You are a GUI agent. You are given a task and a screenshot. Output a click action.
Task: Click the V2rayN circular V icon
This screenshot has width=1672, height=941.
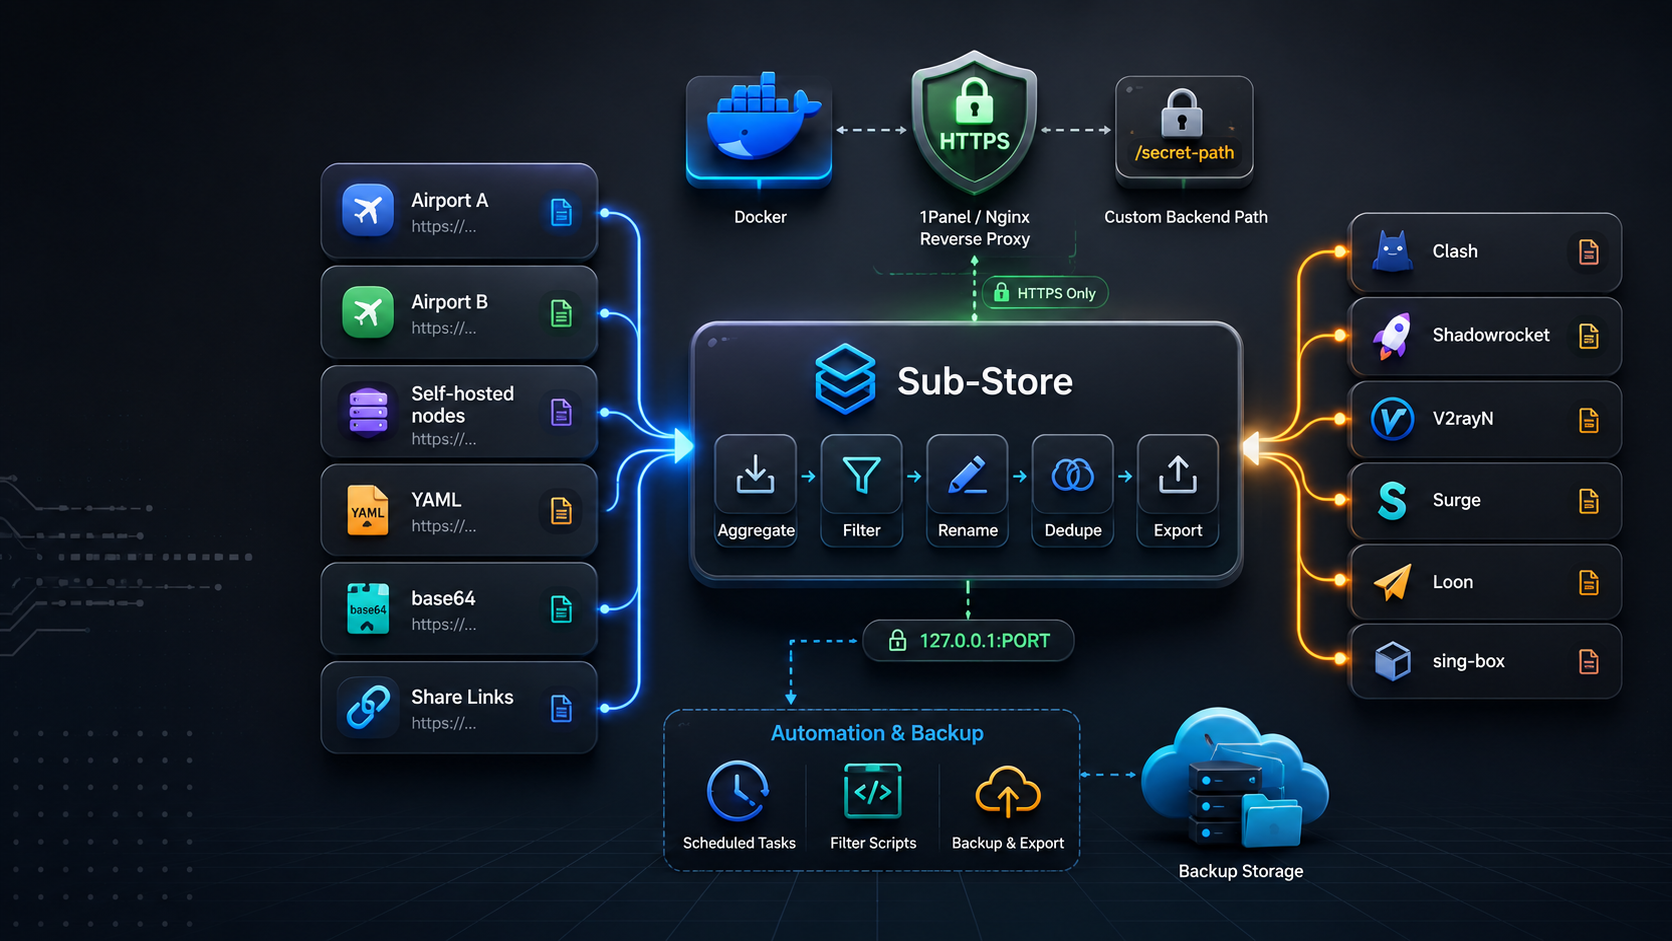[1392, 419]
